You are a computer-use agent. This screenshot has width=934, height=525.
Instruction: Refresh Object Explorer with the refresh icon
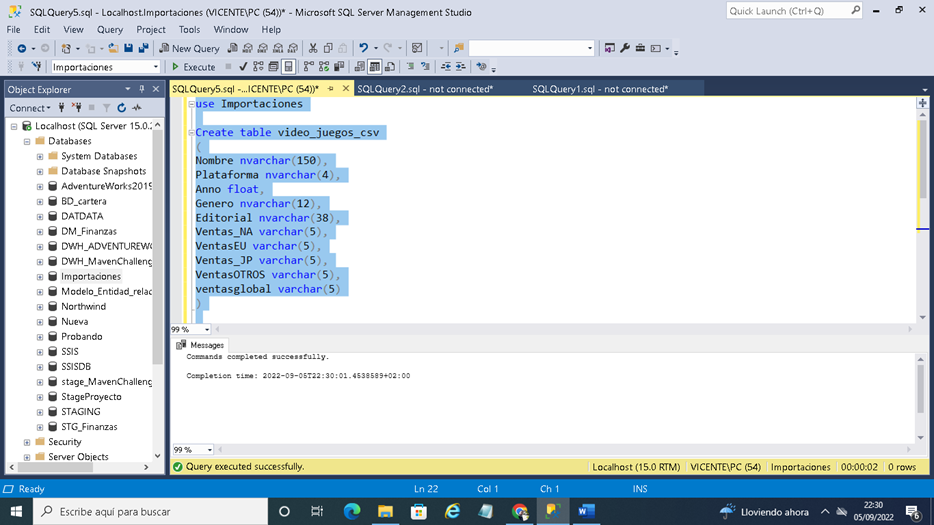tap(122, 108)
